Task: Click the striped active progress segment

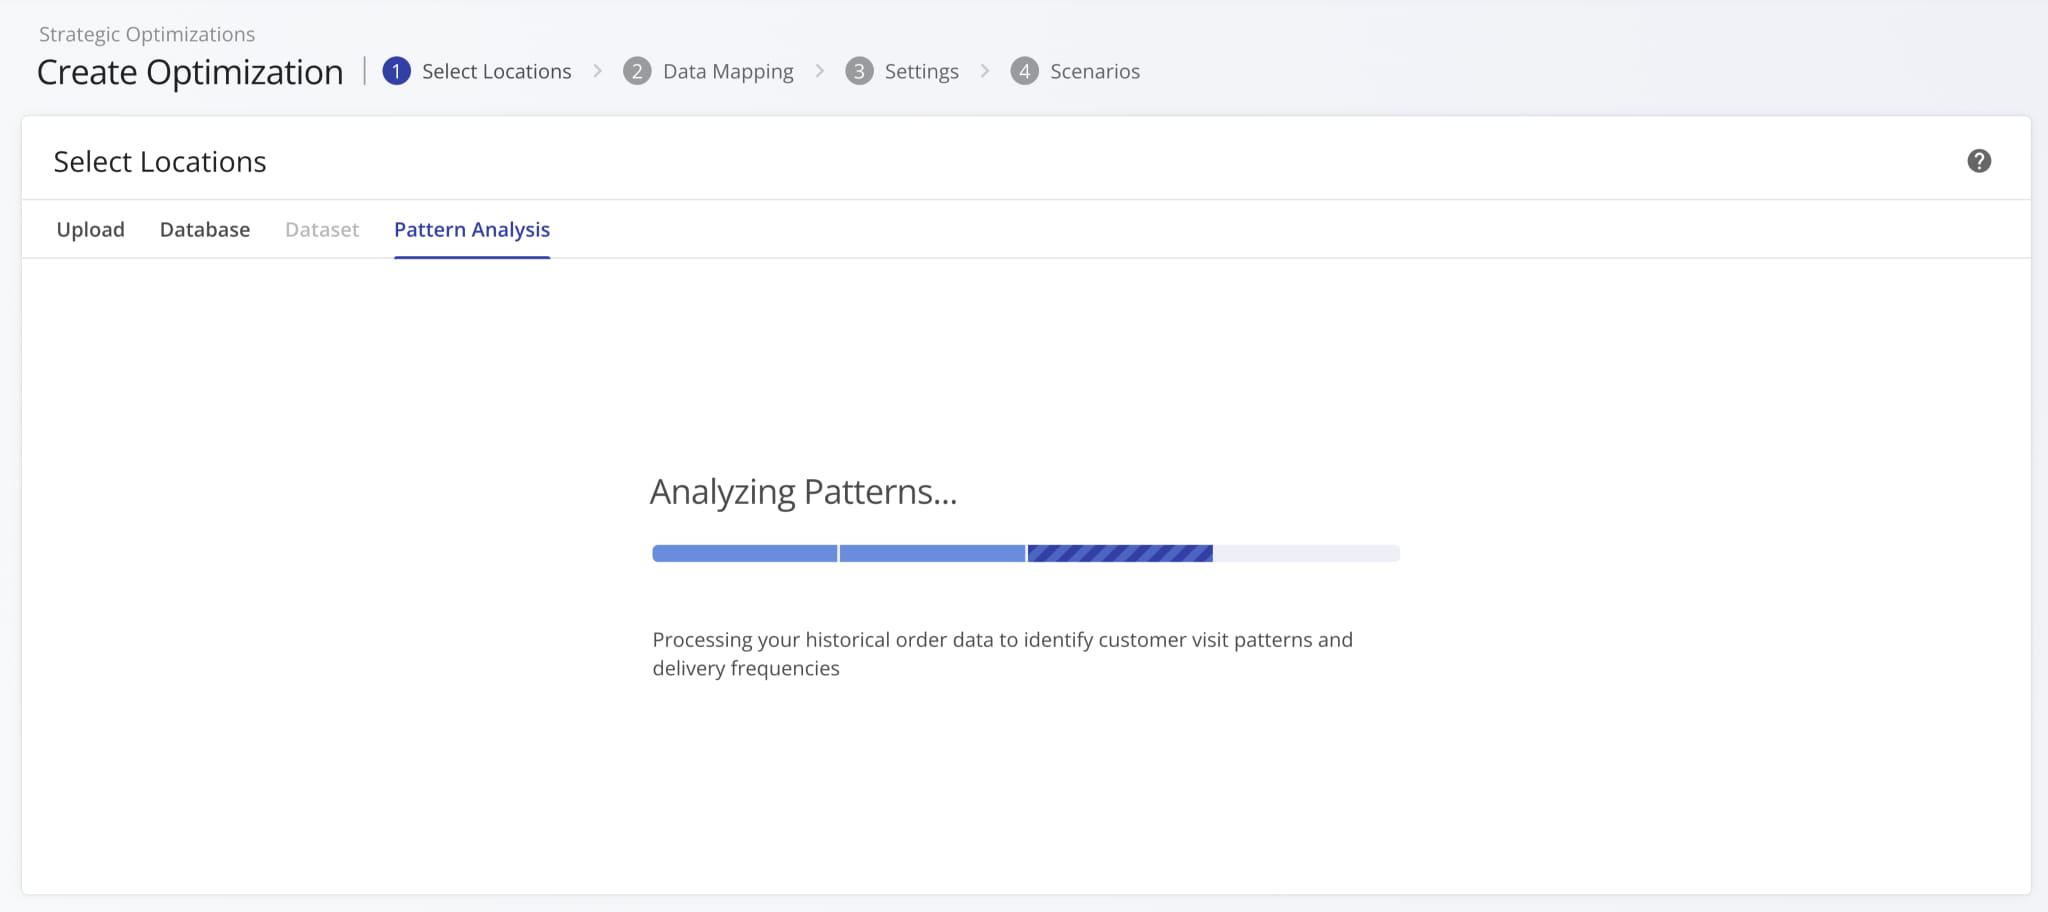Action: [1120, 553]
